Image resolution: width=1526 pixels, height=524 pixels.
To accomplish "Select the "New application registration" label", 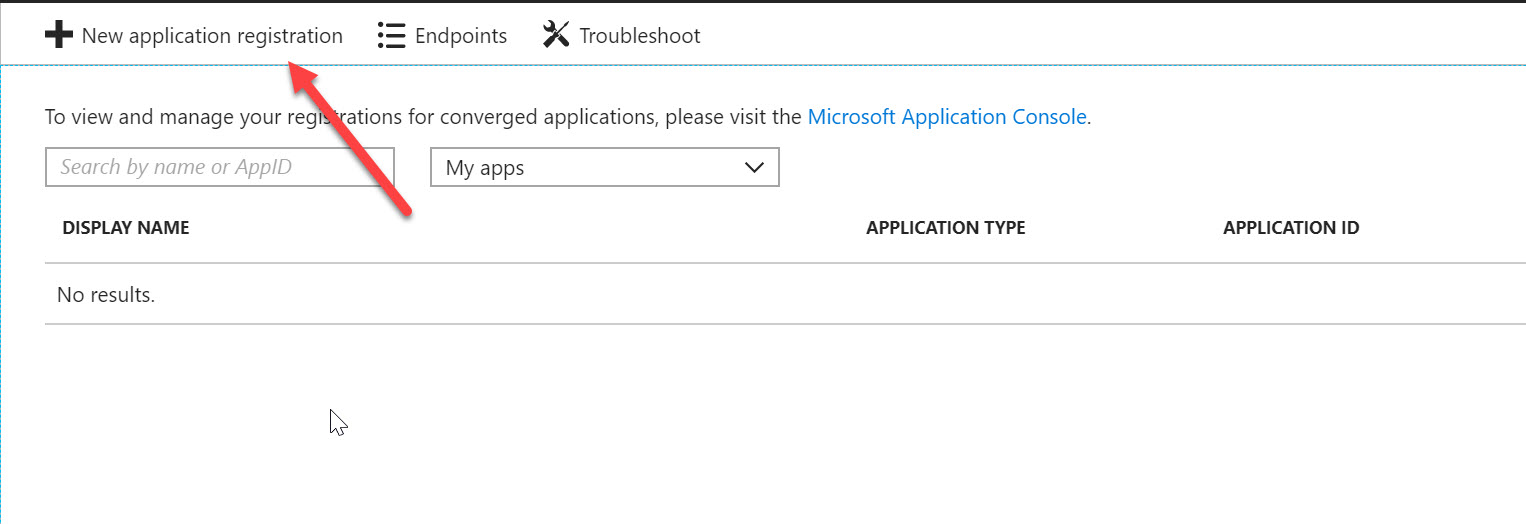I will pyautogui.click(x=212, y=36).
